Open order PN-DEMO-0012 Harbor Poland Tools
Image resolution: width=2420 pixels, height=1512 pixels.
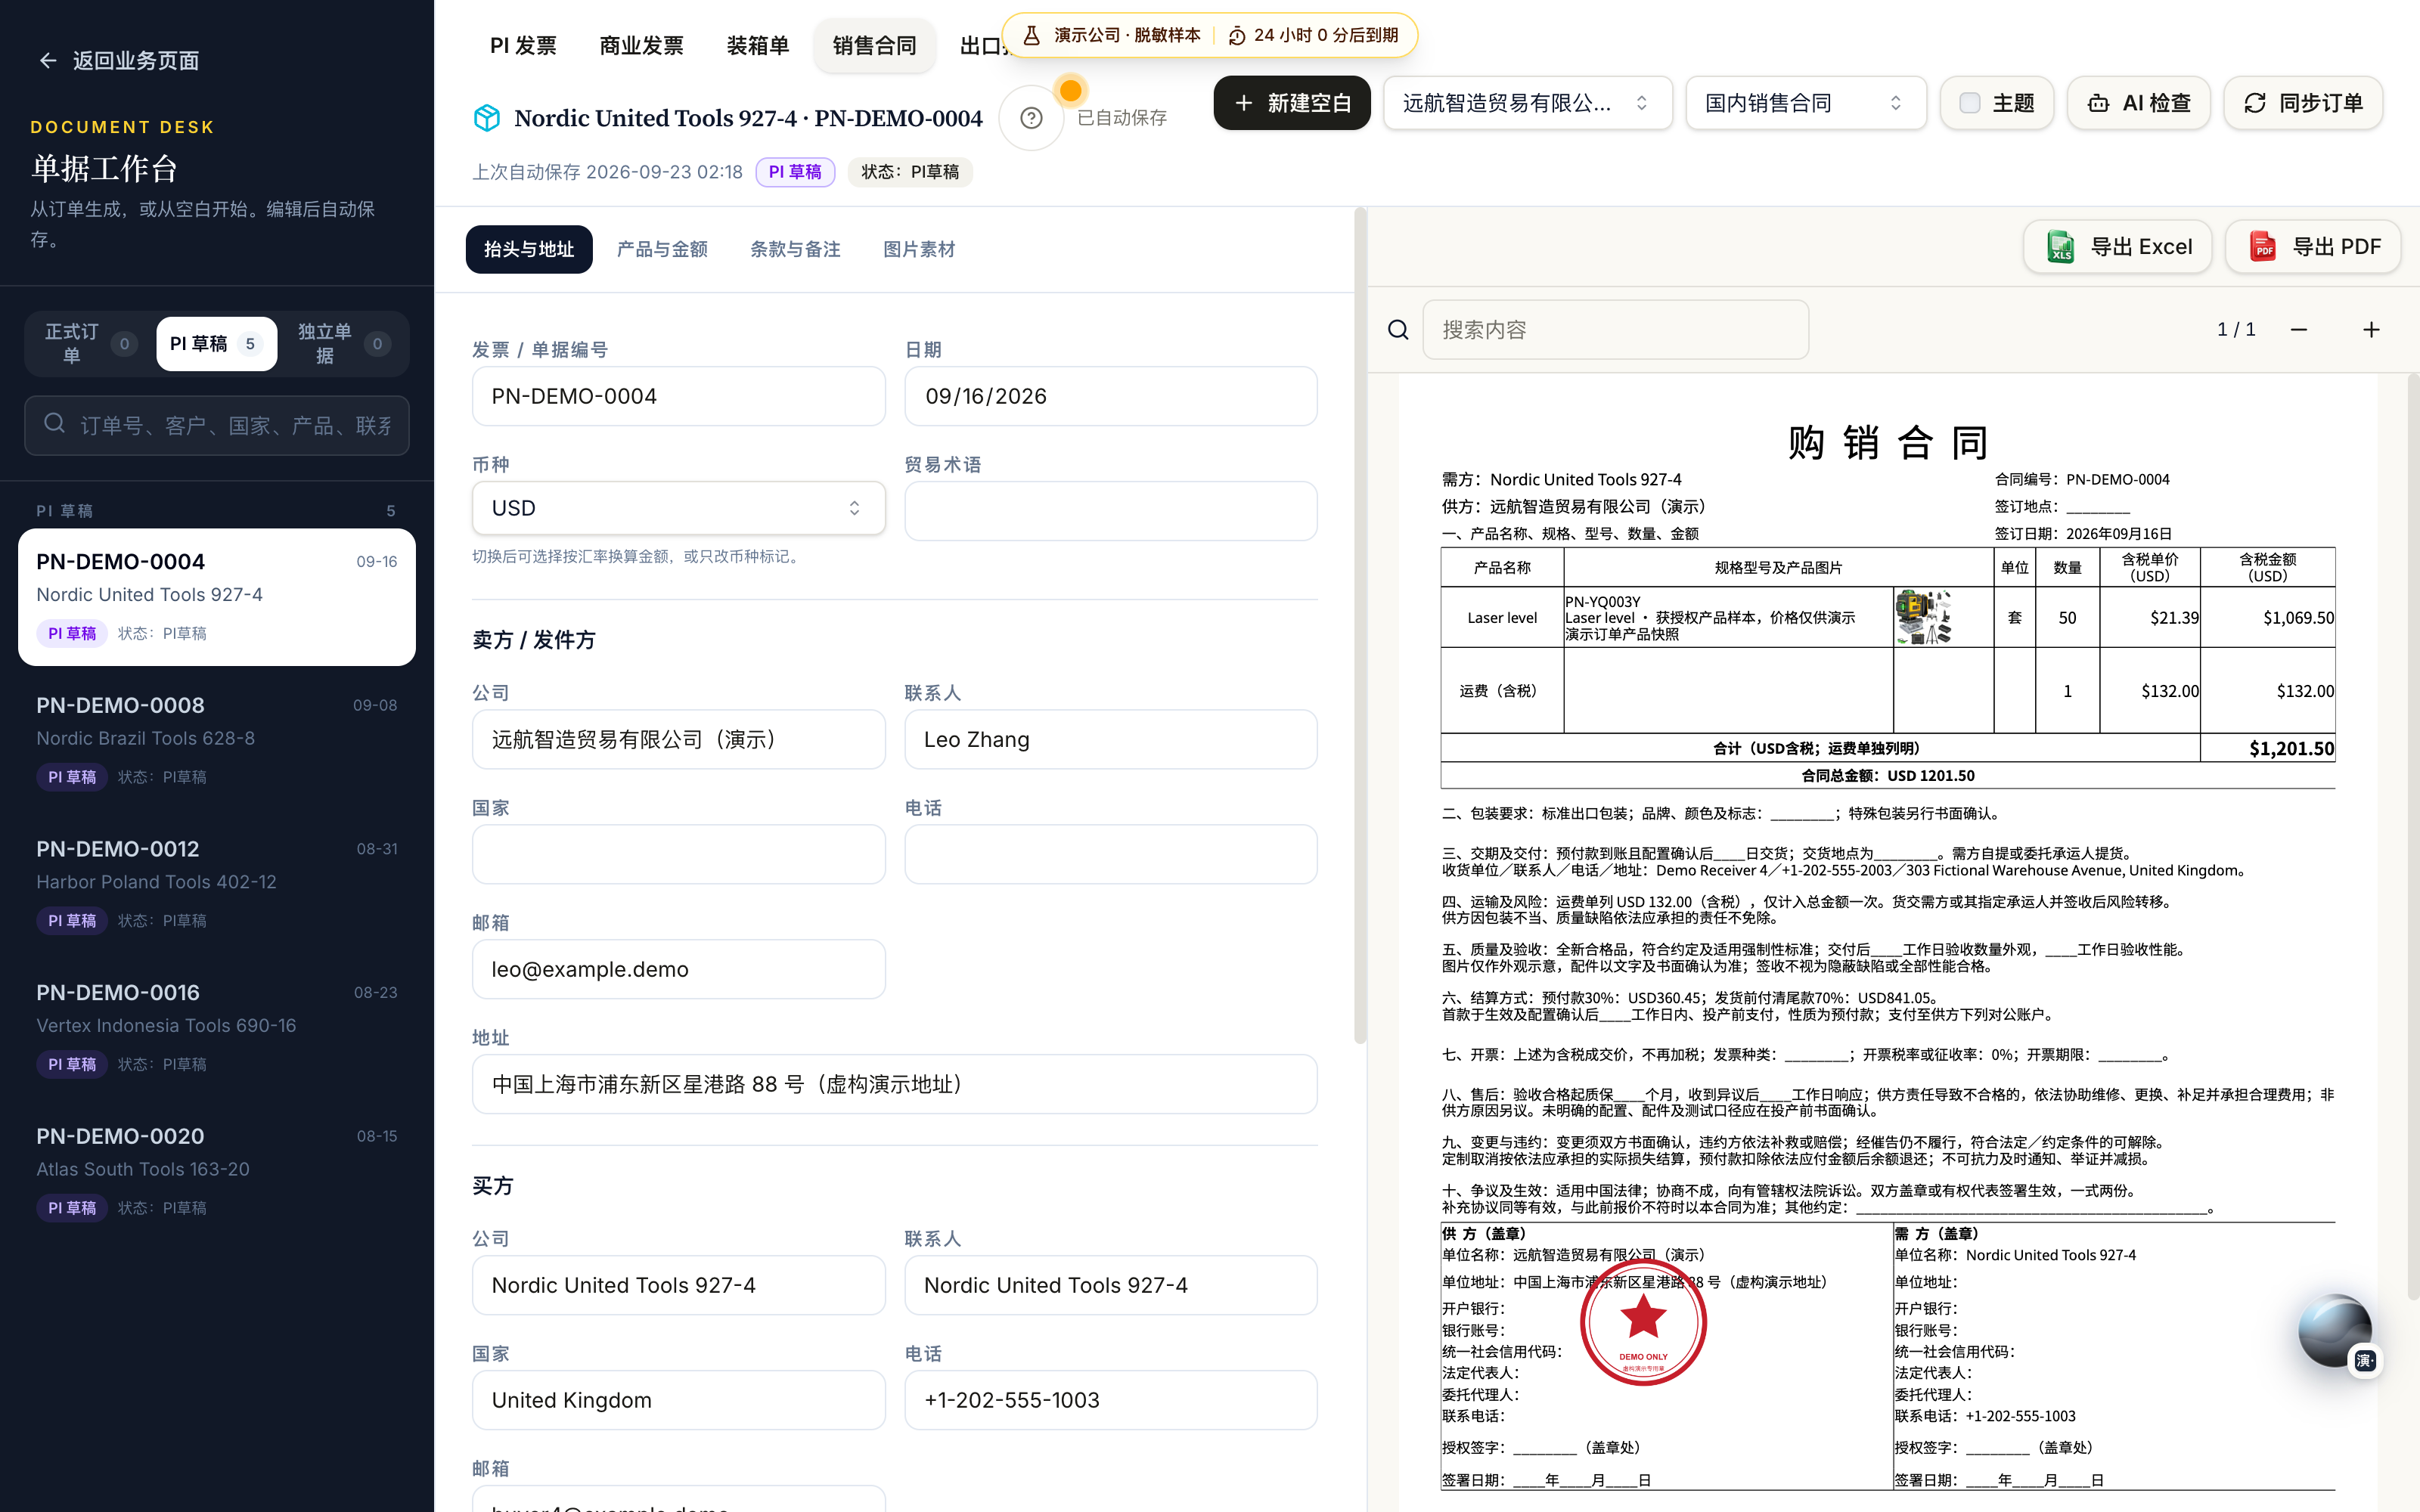coord(217,884)
